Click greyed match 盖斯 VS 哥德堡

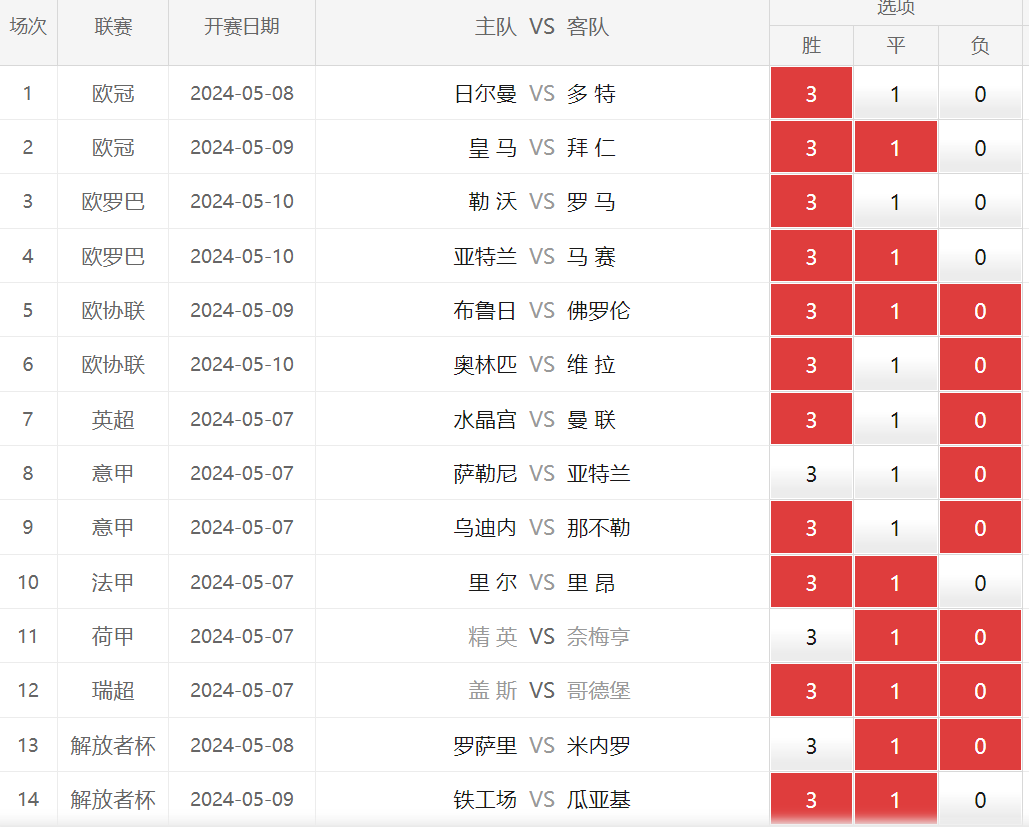(549, 691)
